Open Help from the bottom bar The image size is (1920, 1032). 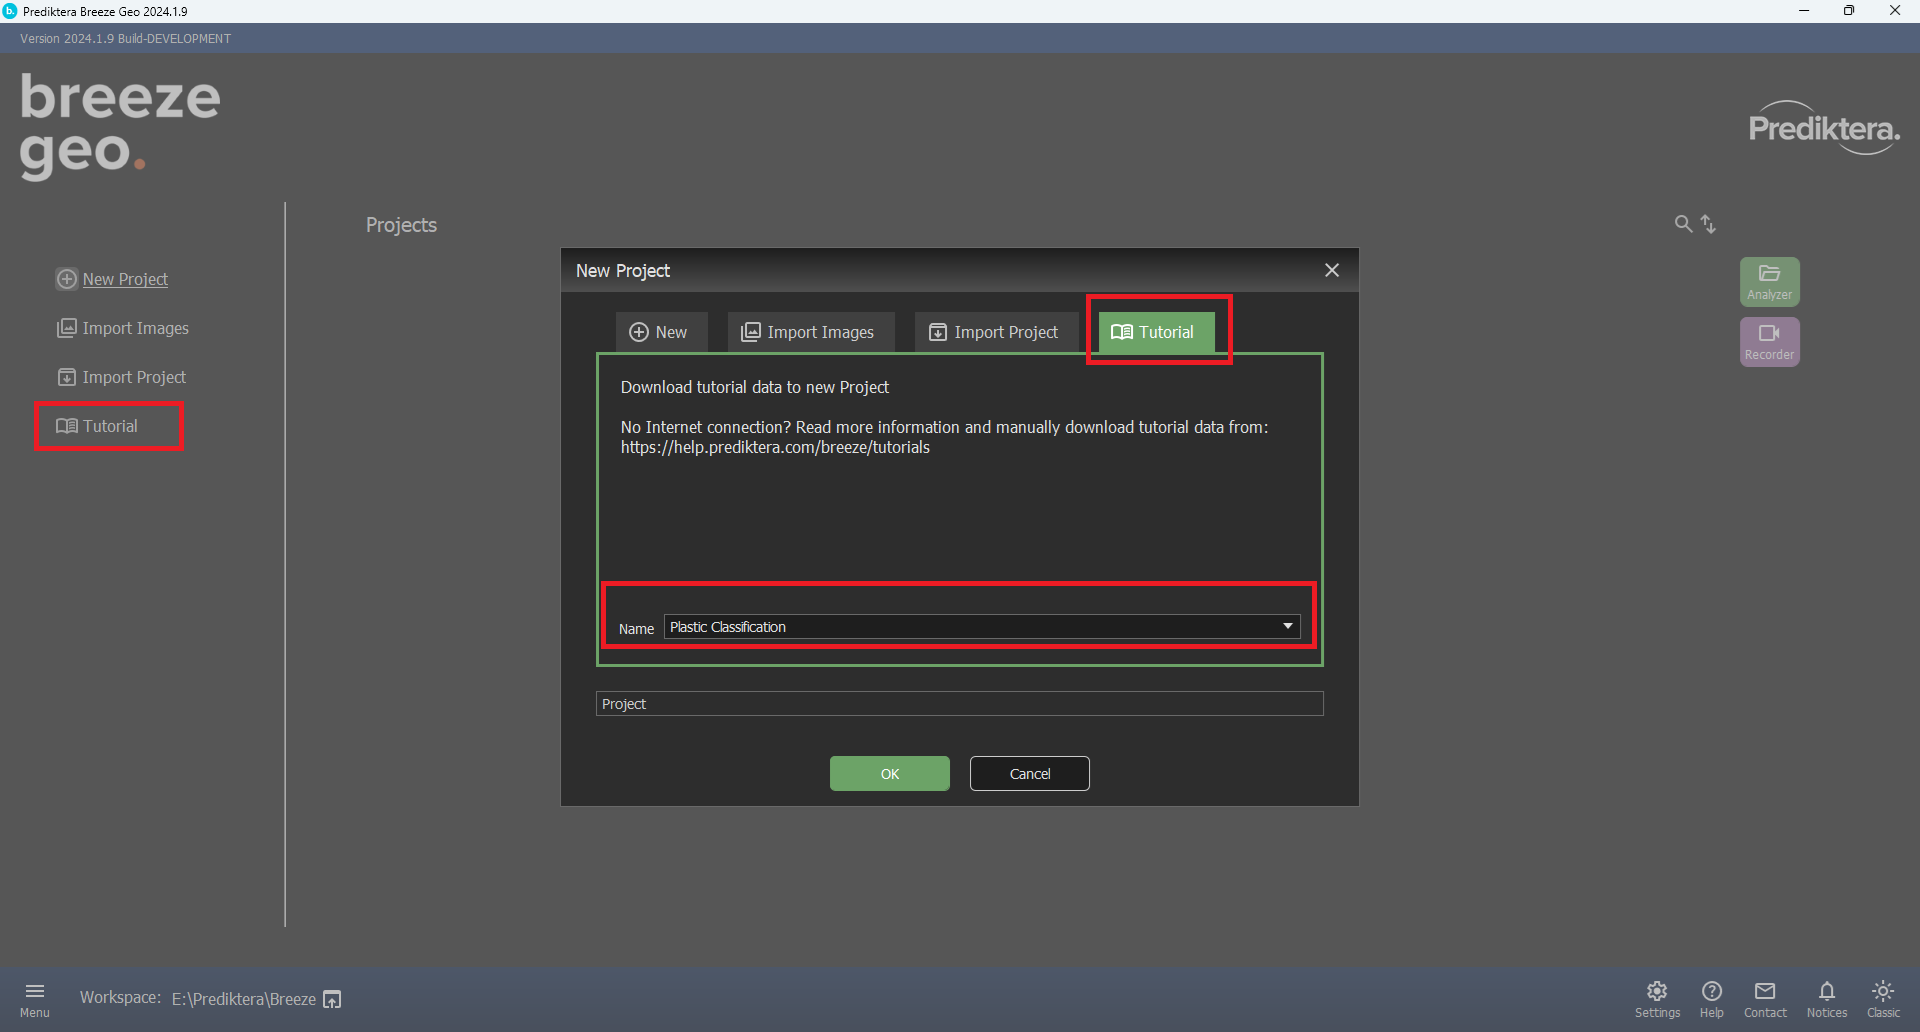click(1711, 998)
